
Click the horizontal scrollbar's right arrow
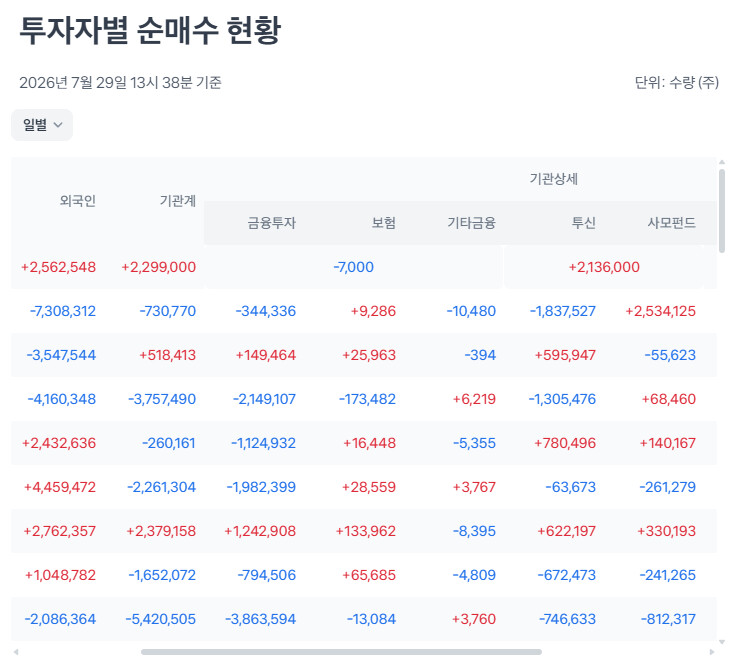tap(712, 652)
